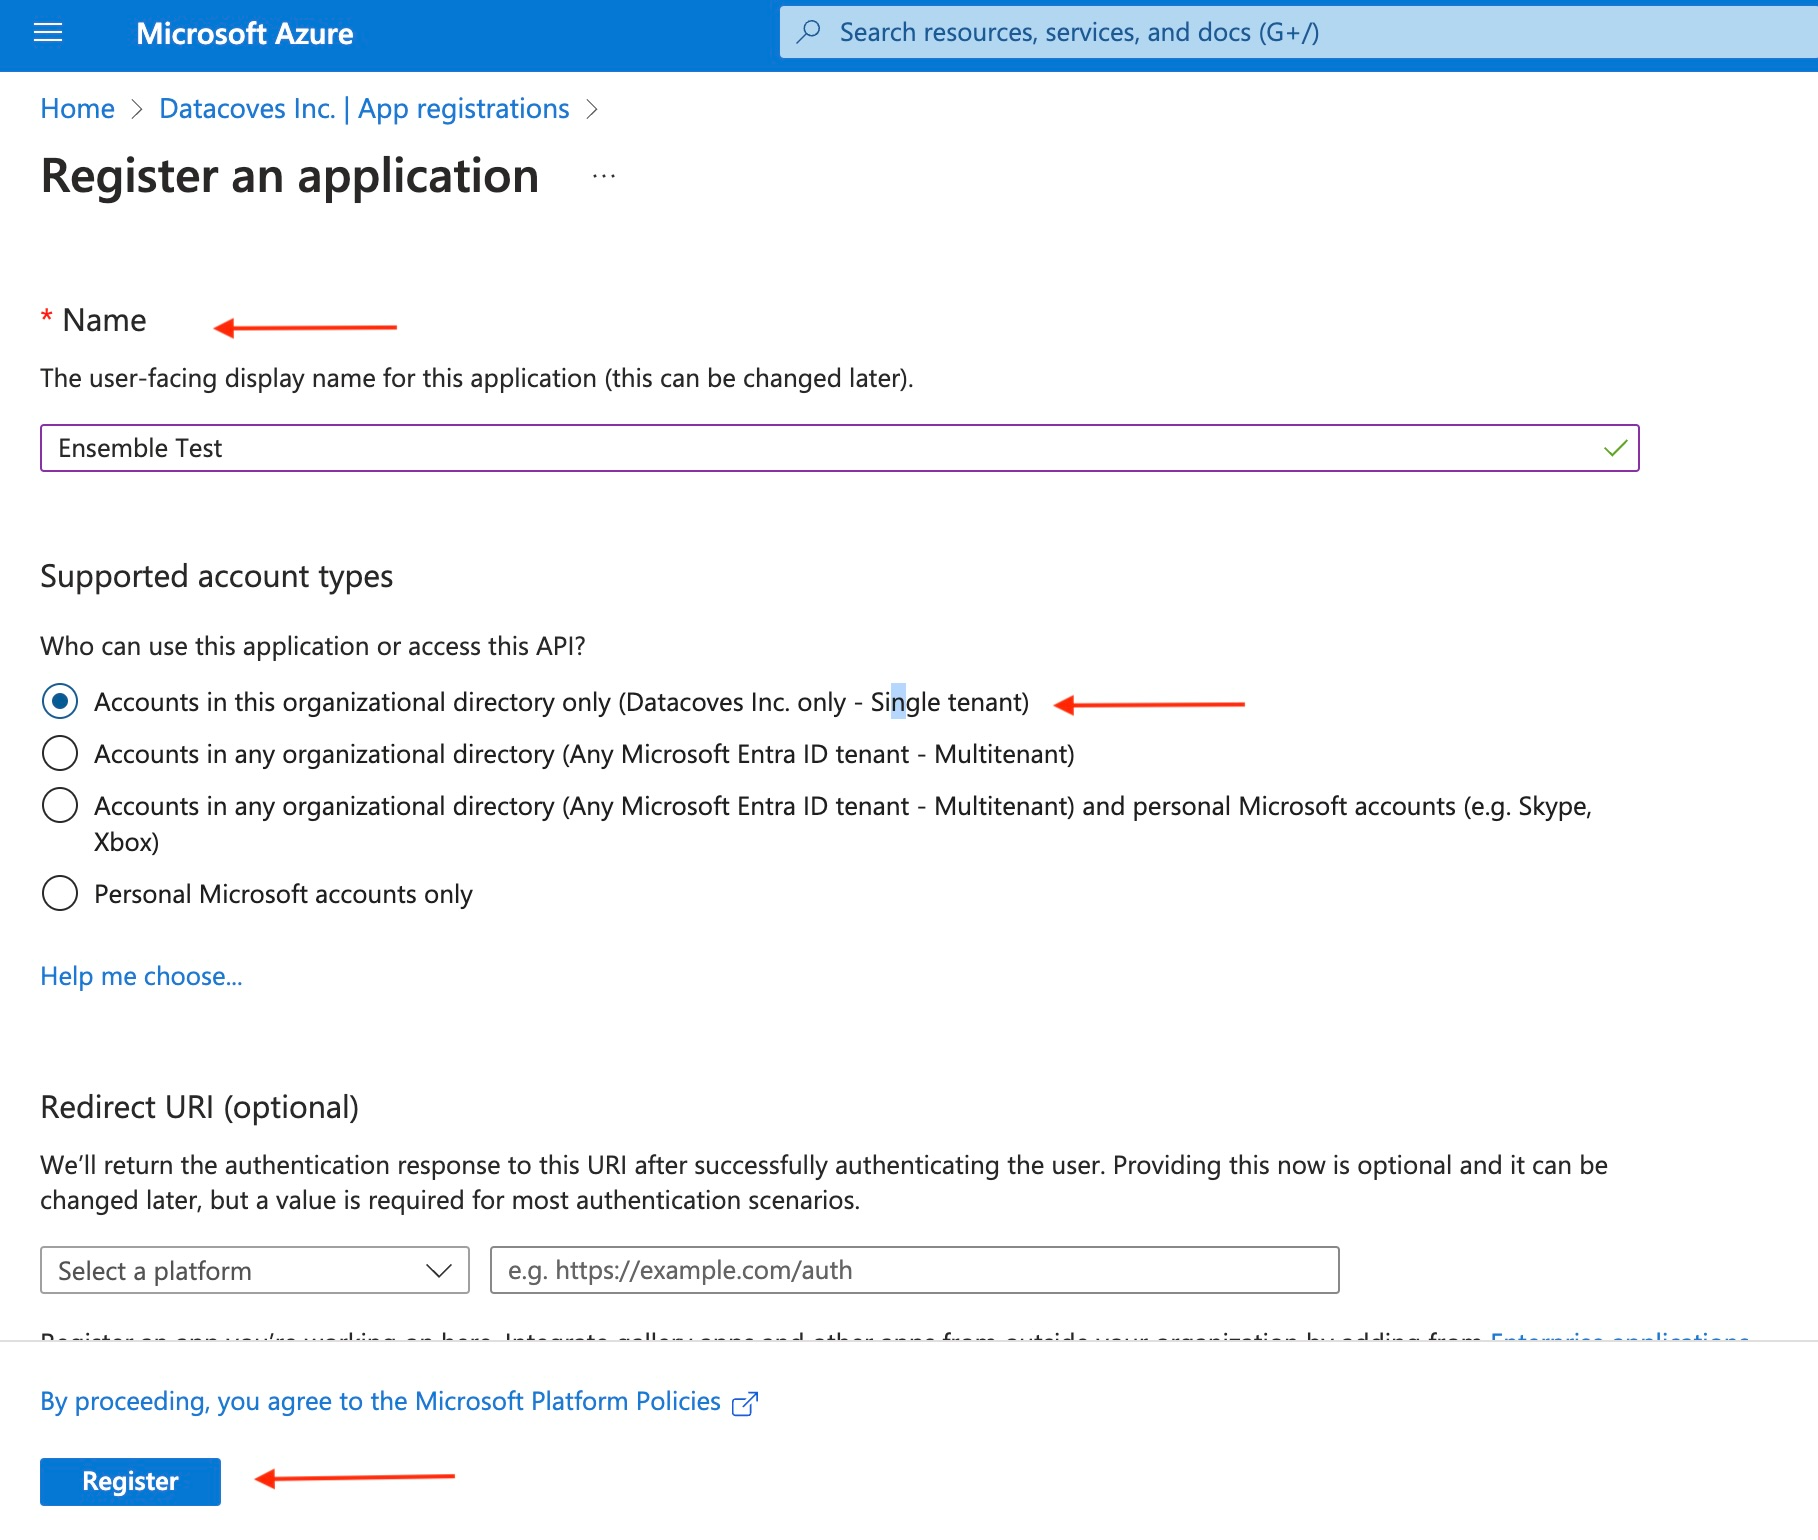
Task: Open the ellipsis more options next to title
Action: [x=604, y=176]
